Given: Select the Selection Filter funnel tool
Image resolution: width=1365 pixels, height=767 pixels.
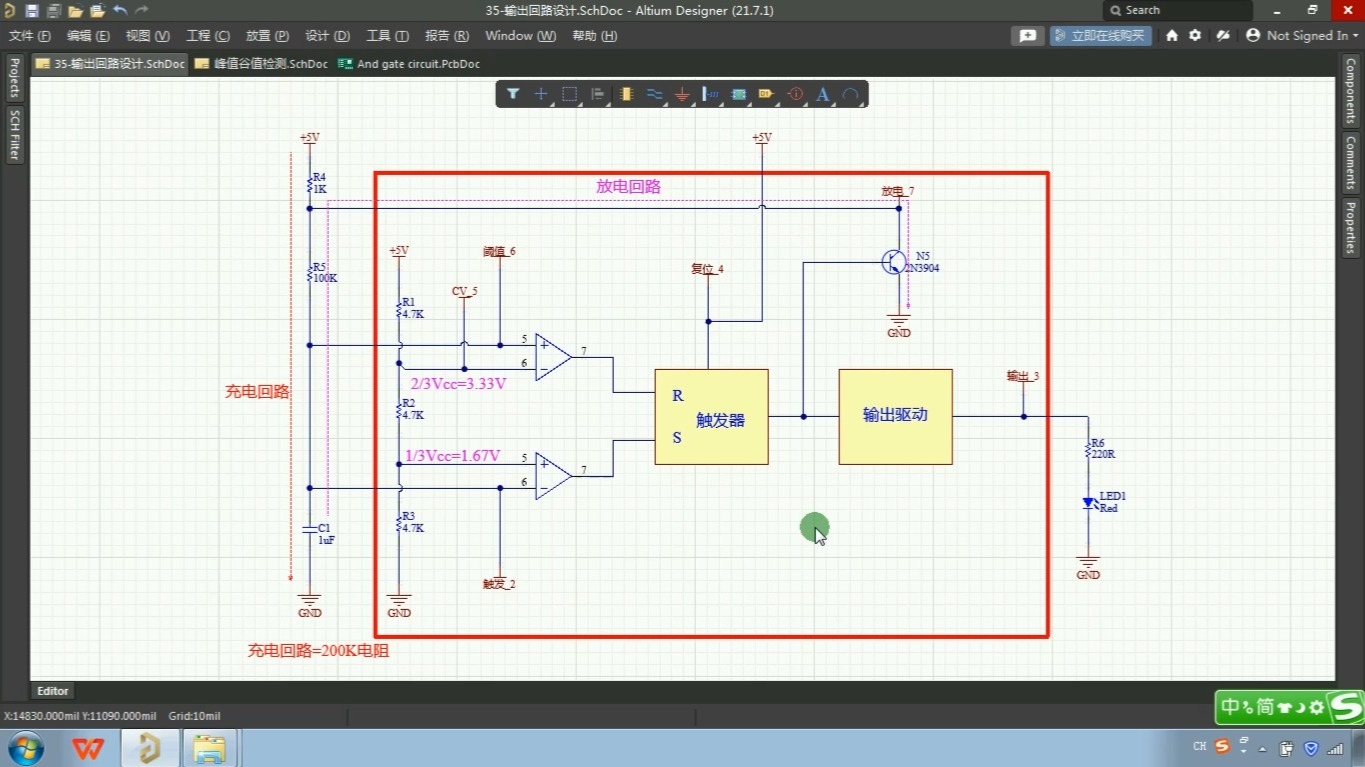Looking at the screenshot, I should tap(513, 94).
